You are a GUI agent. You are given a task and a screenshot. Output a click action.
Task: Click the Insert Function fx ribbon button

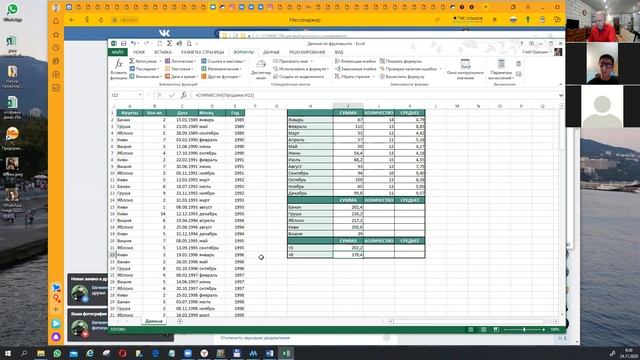click(x=118, y=69)
